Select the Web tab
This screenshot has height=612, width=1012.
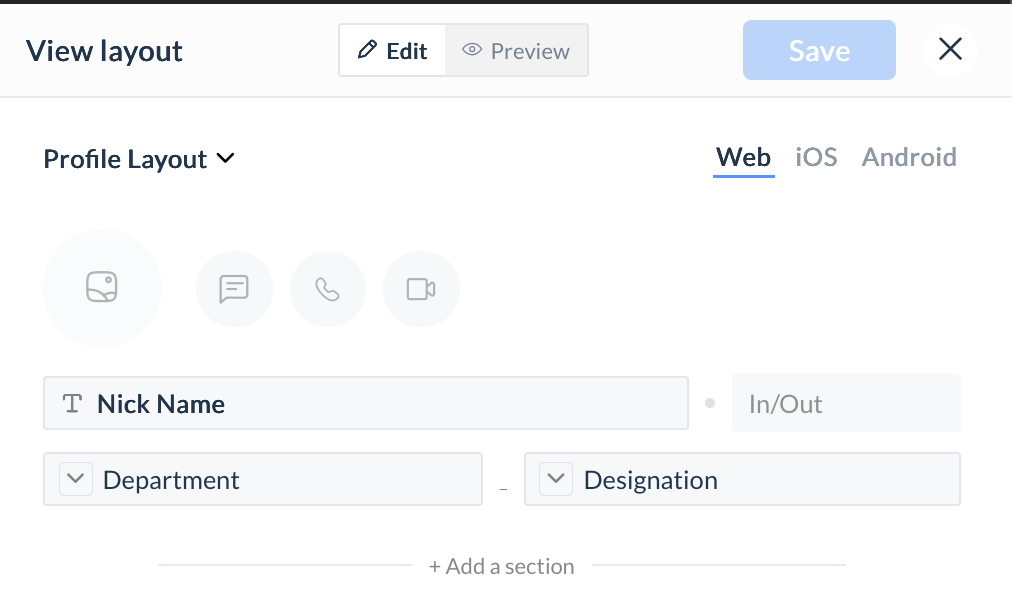744,158
